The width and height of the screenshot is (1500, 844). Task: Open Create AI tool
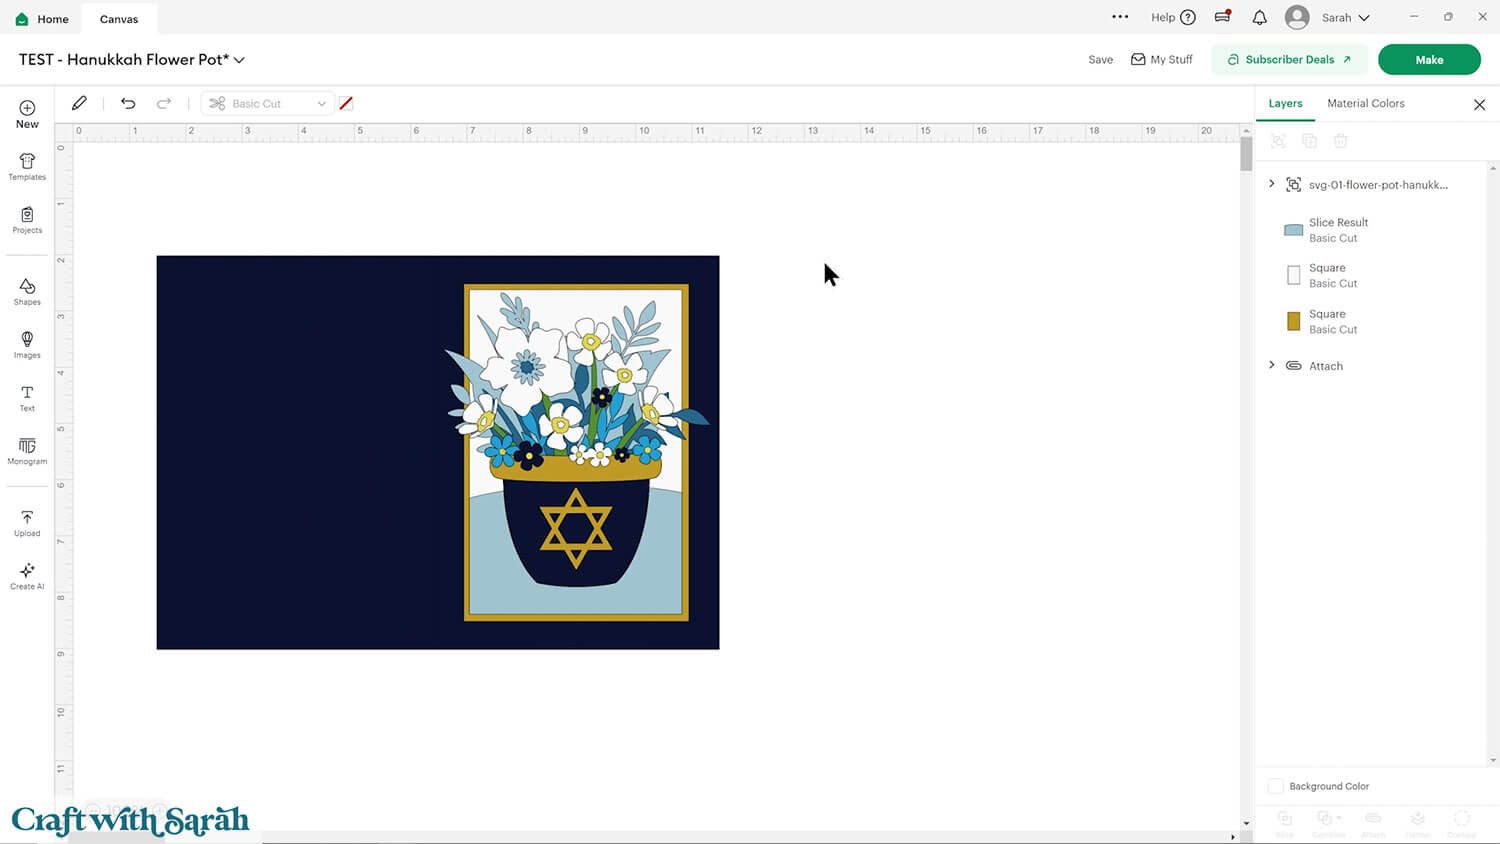(27, 576)
